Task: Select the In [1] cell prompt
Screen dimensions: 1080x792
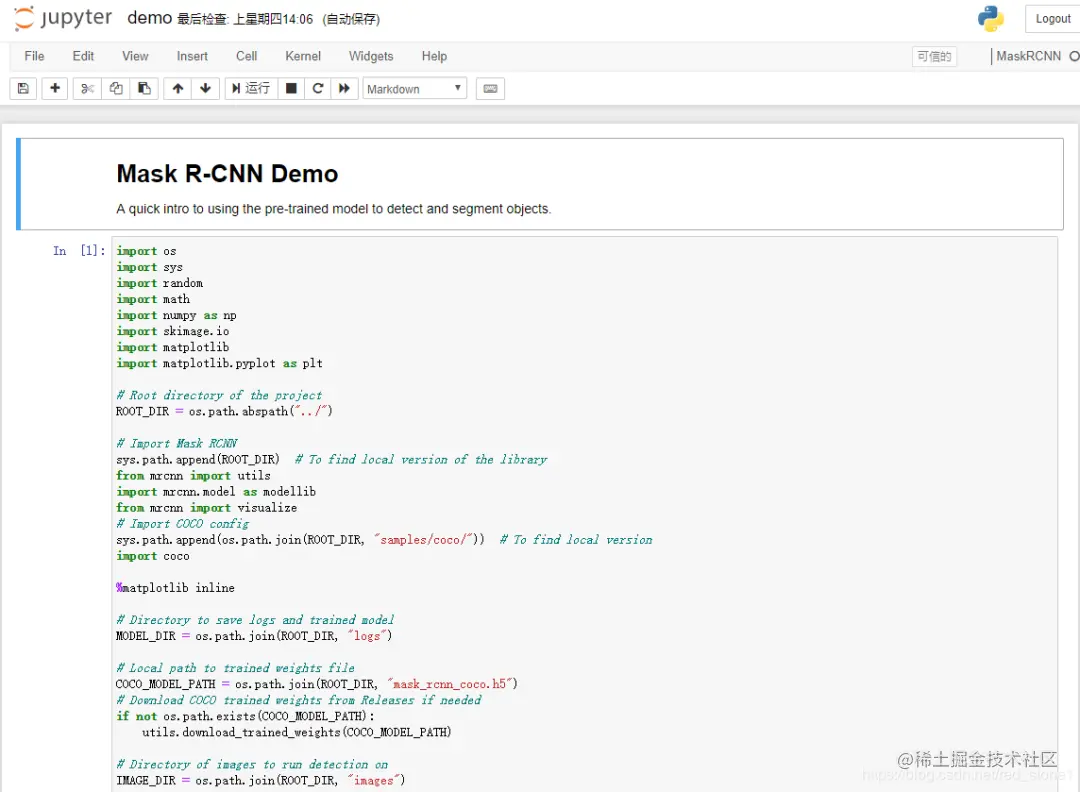Action: point(79,251)
